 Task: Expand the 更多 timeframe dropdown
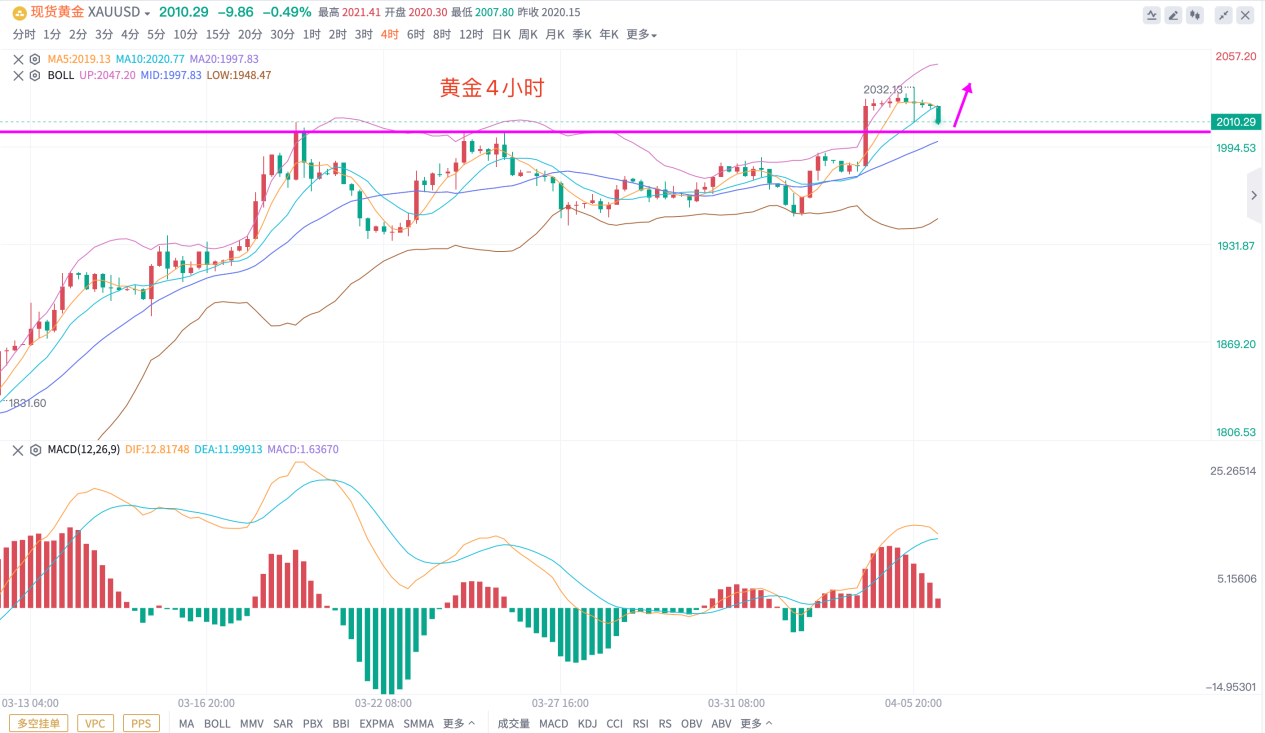click(x=641, y=35)
